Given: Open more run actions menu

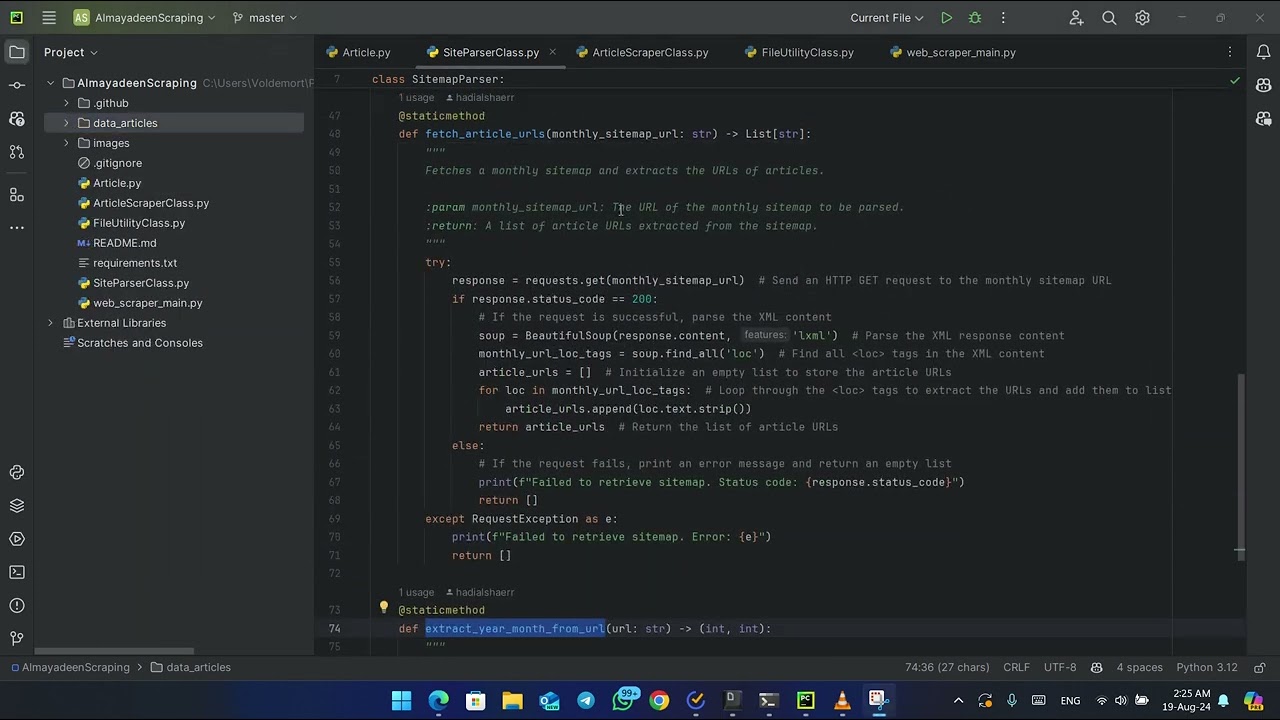Looking at the screenshot, I should point(1003,17).
